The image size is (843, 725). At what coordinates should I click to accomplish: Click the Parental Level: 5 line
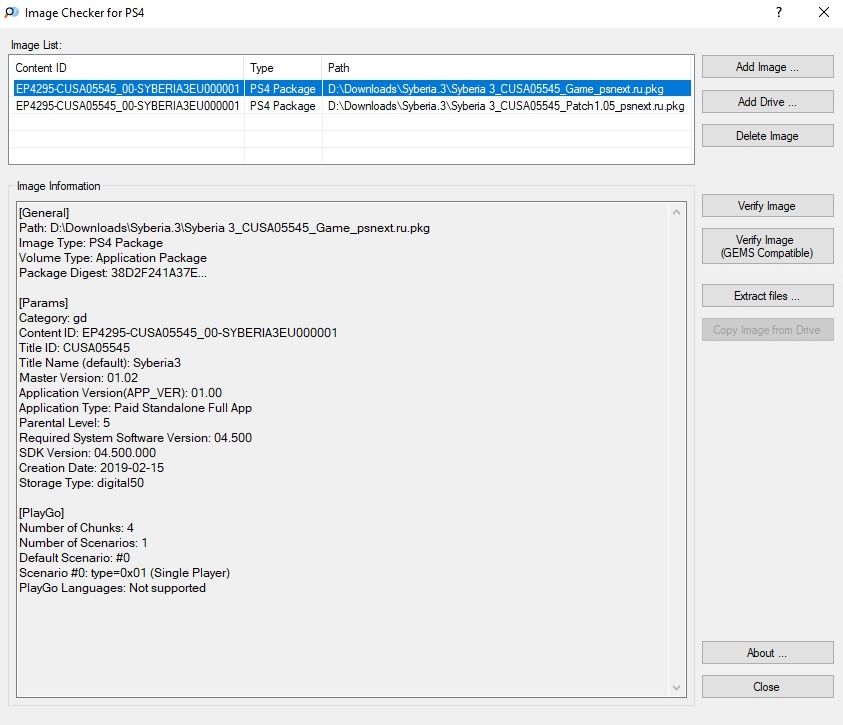(x=65, y=423)
